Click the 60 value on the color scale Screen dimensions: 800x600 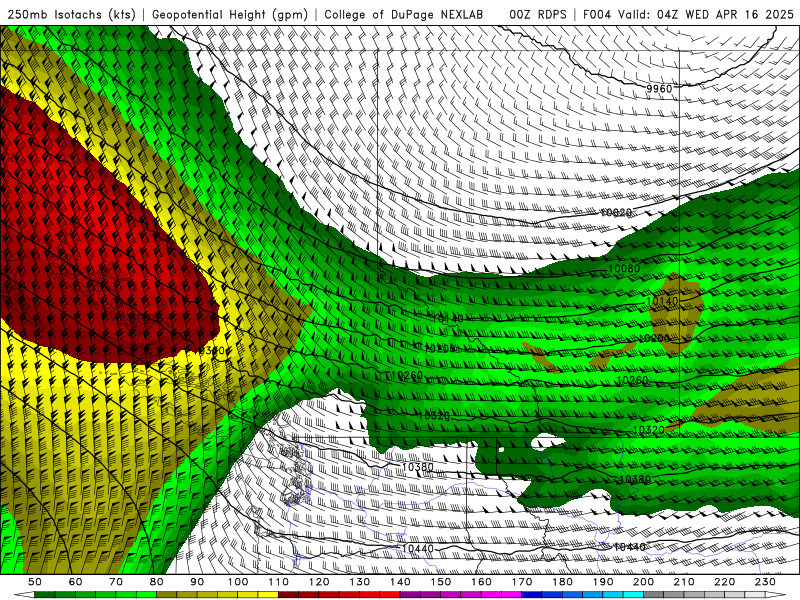click(75, 582)
